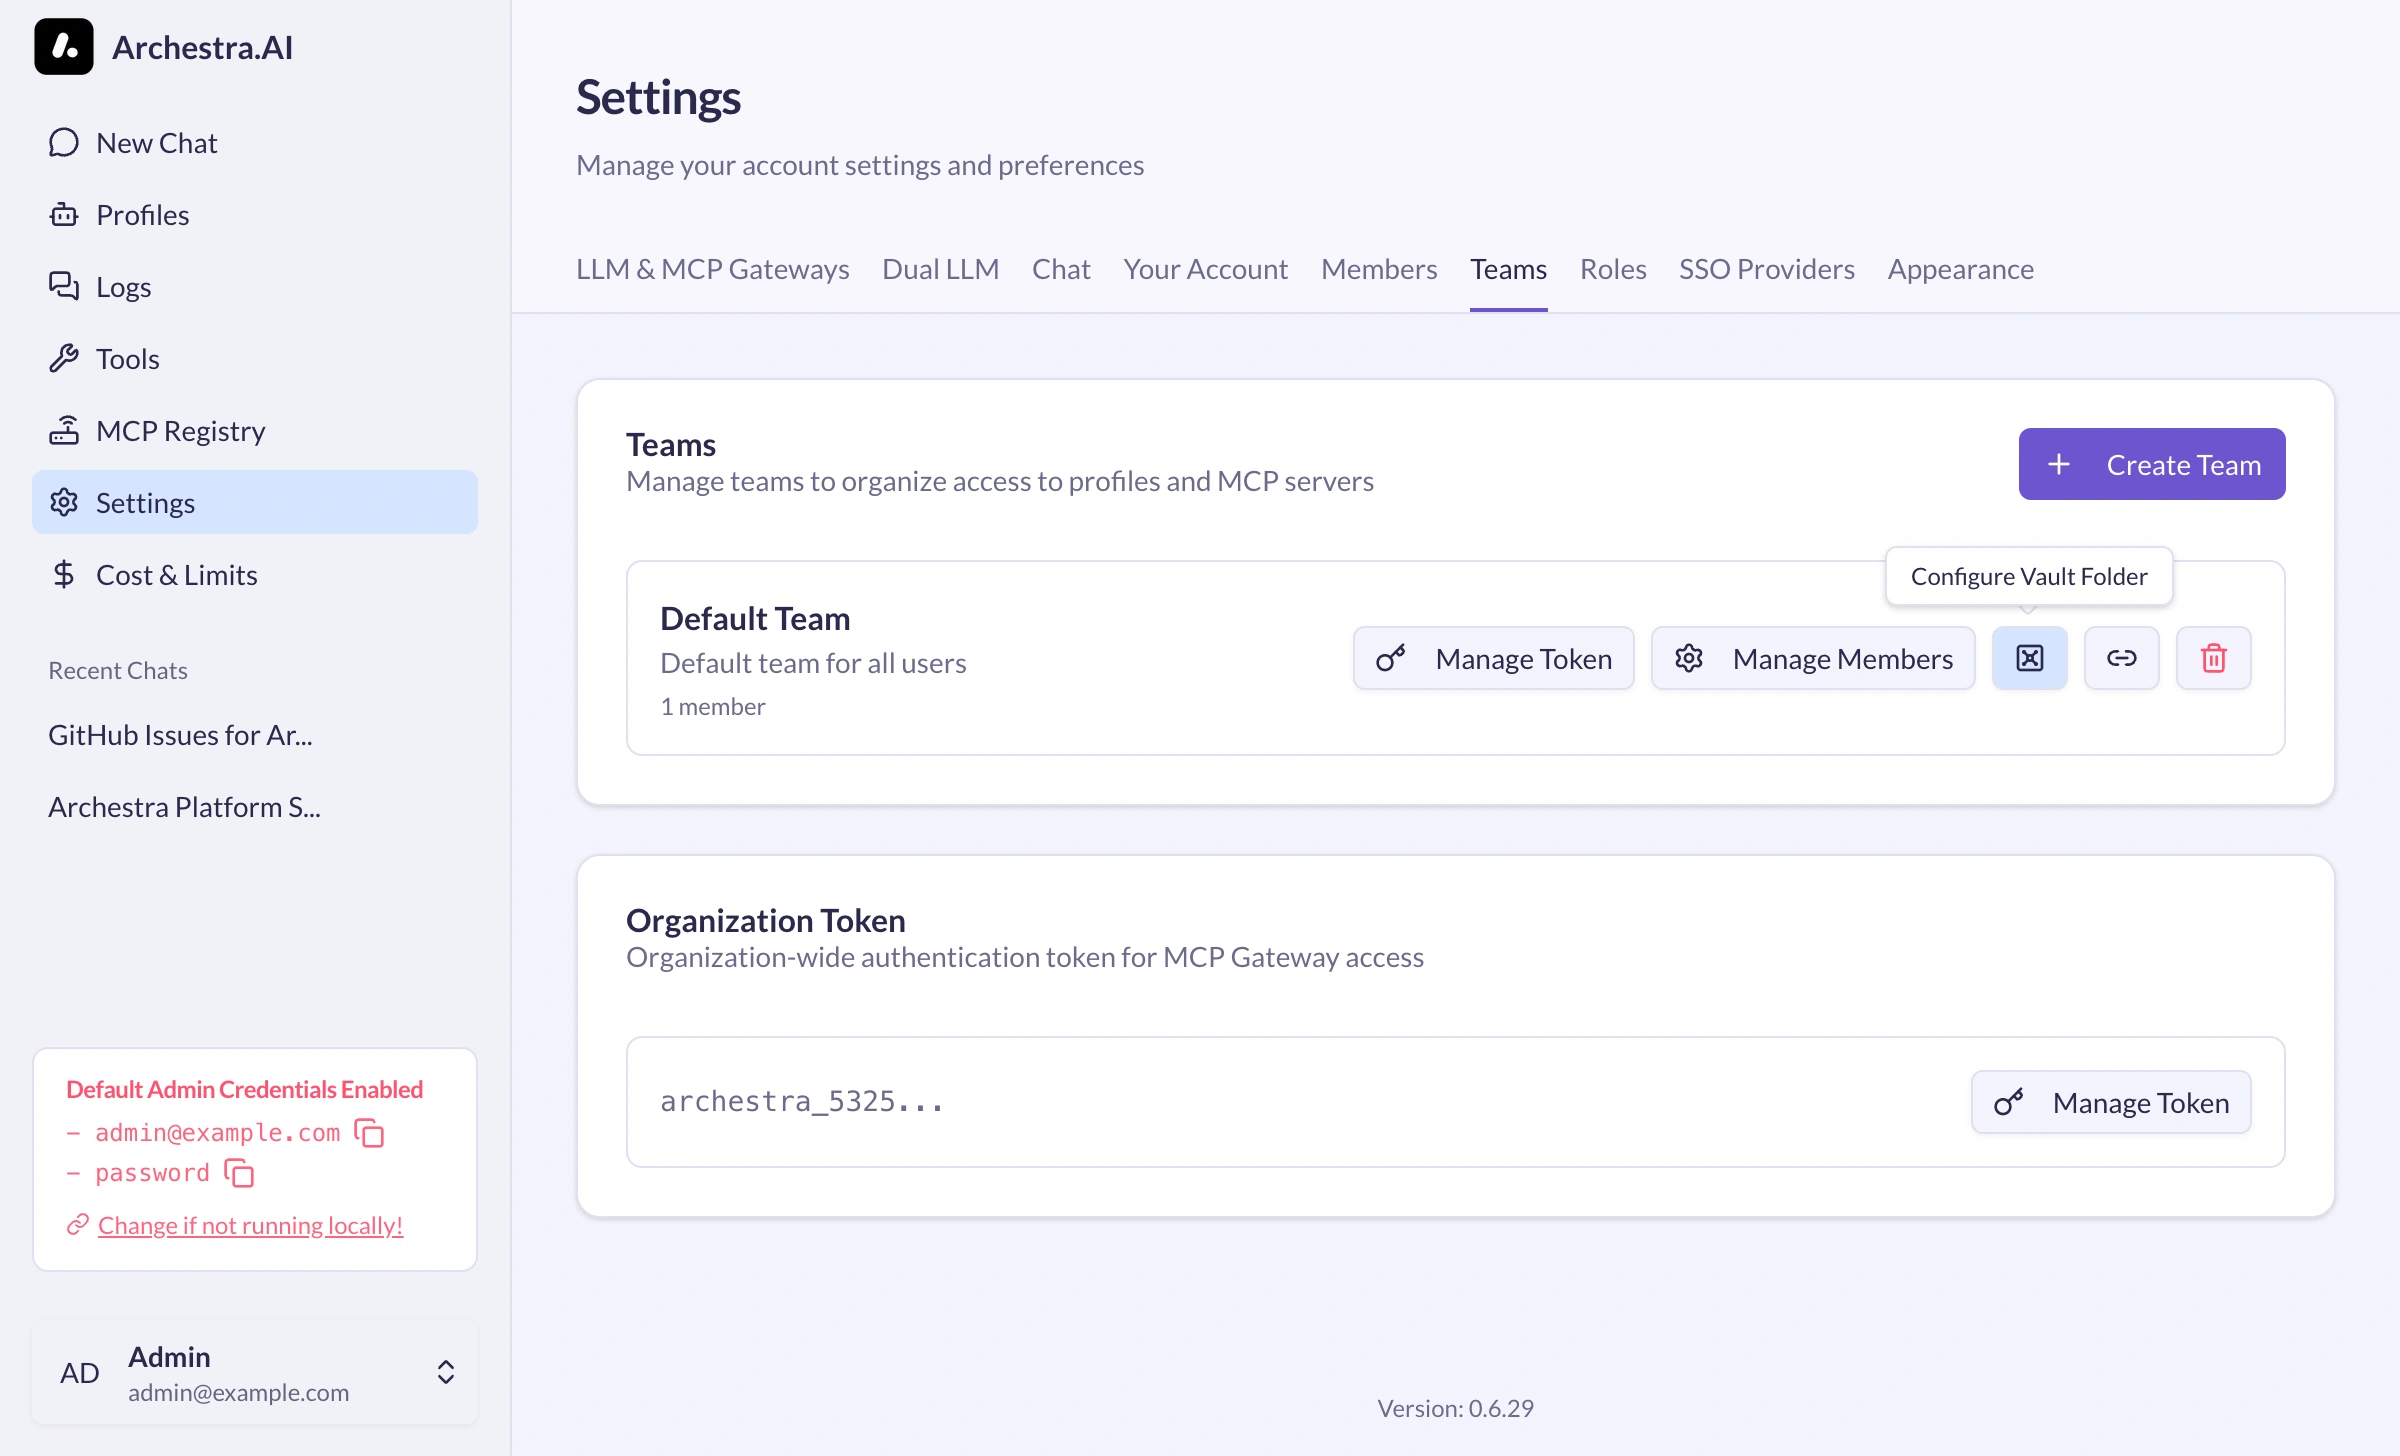The height and width of the screenshot is (1456, 2400).
Task: Switch to the Roles tab
Action: (x=1612, y=269)
